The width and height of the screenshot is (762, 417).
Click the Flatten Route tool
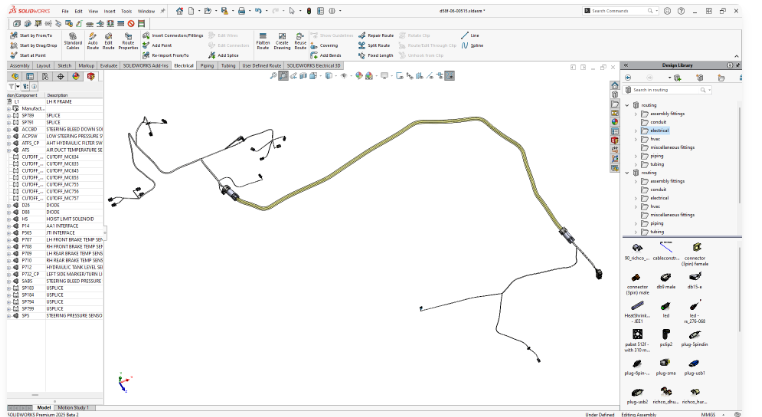(263, 41)
